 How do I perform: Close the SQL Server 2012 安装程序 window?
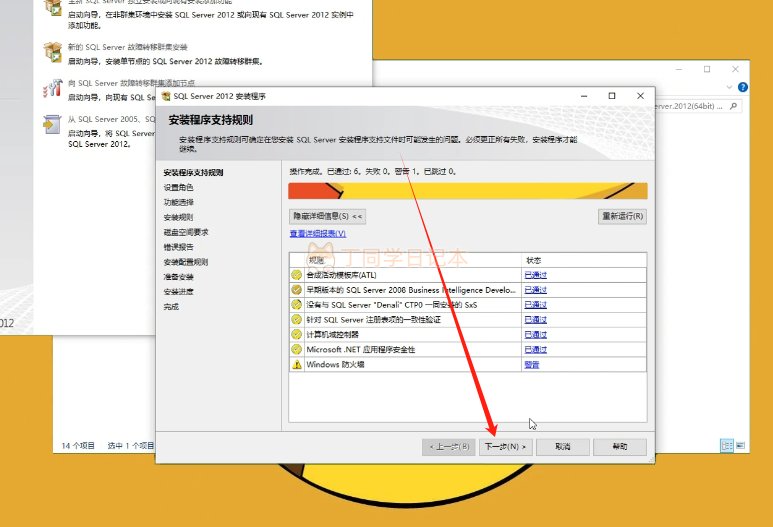pos(640,96)
